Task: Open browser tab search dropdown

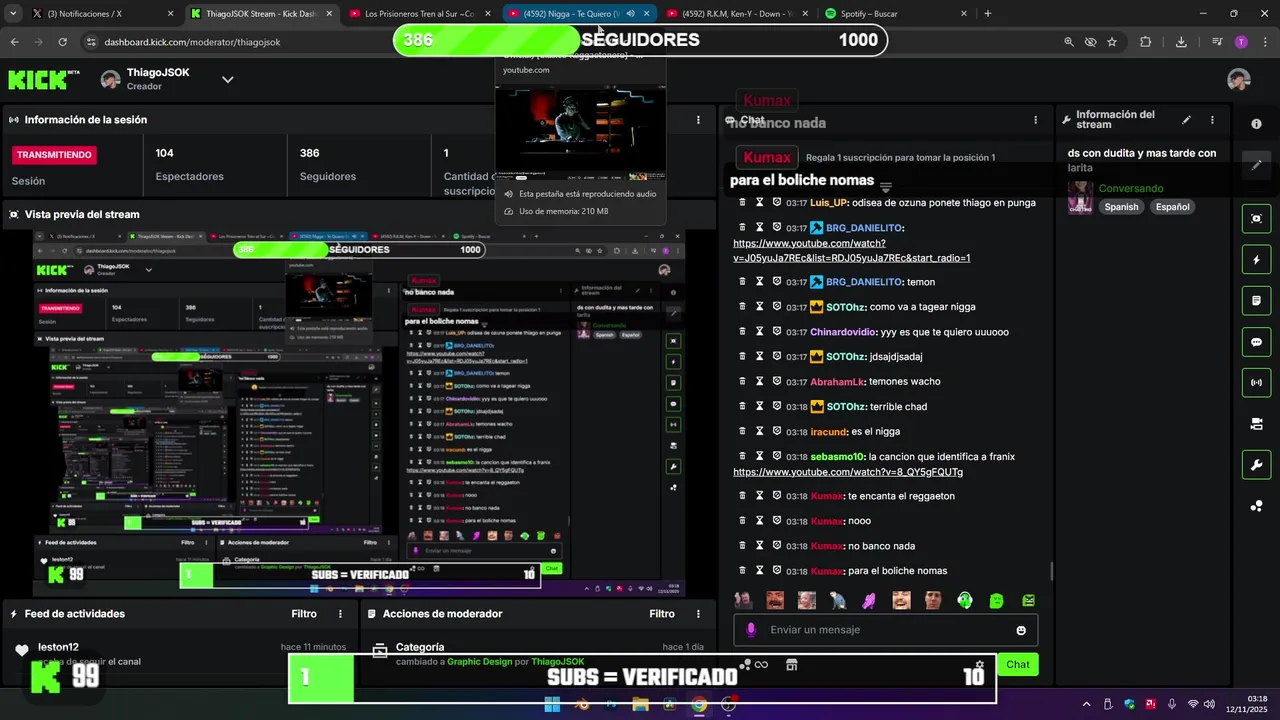Action: [x=13, y=14]
